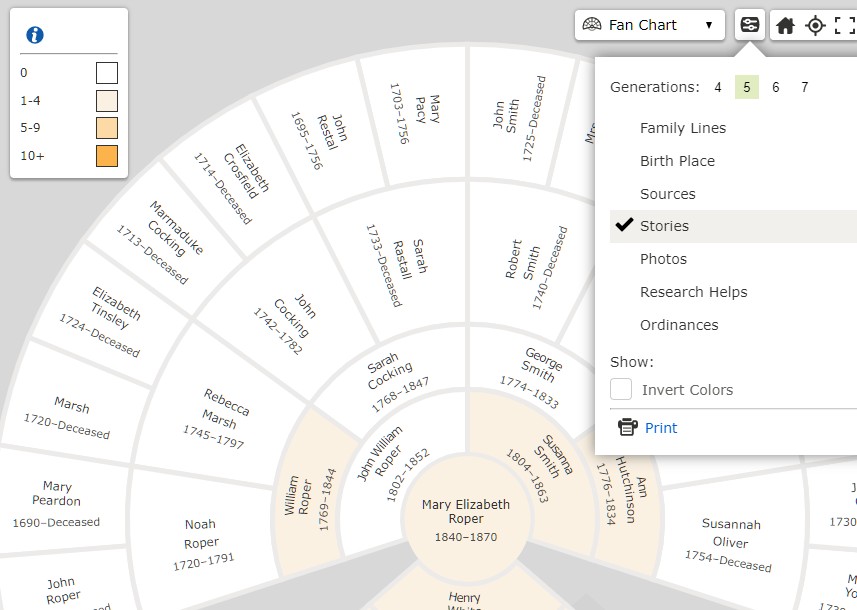The image size is (857, 610).
Task: Select Susannah Oliver 1754-Deceased segment
Action: tap(730, 544)
